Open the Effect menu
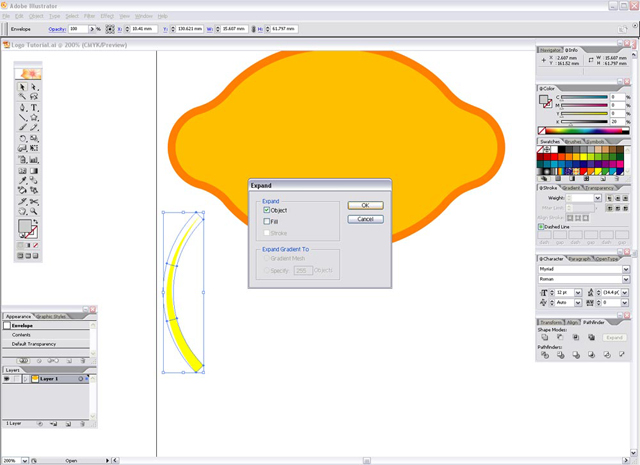Image resolution: width=640 pixels, height=465 pixels. (107, 16)
